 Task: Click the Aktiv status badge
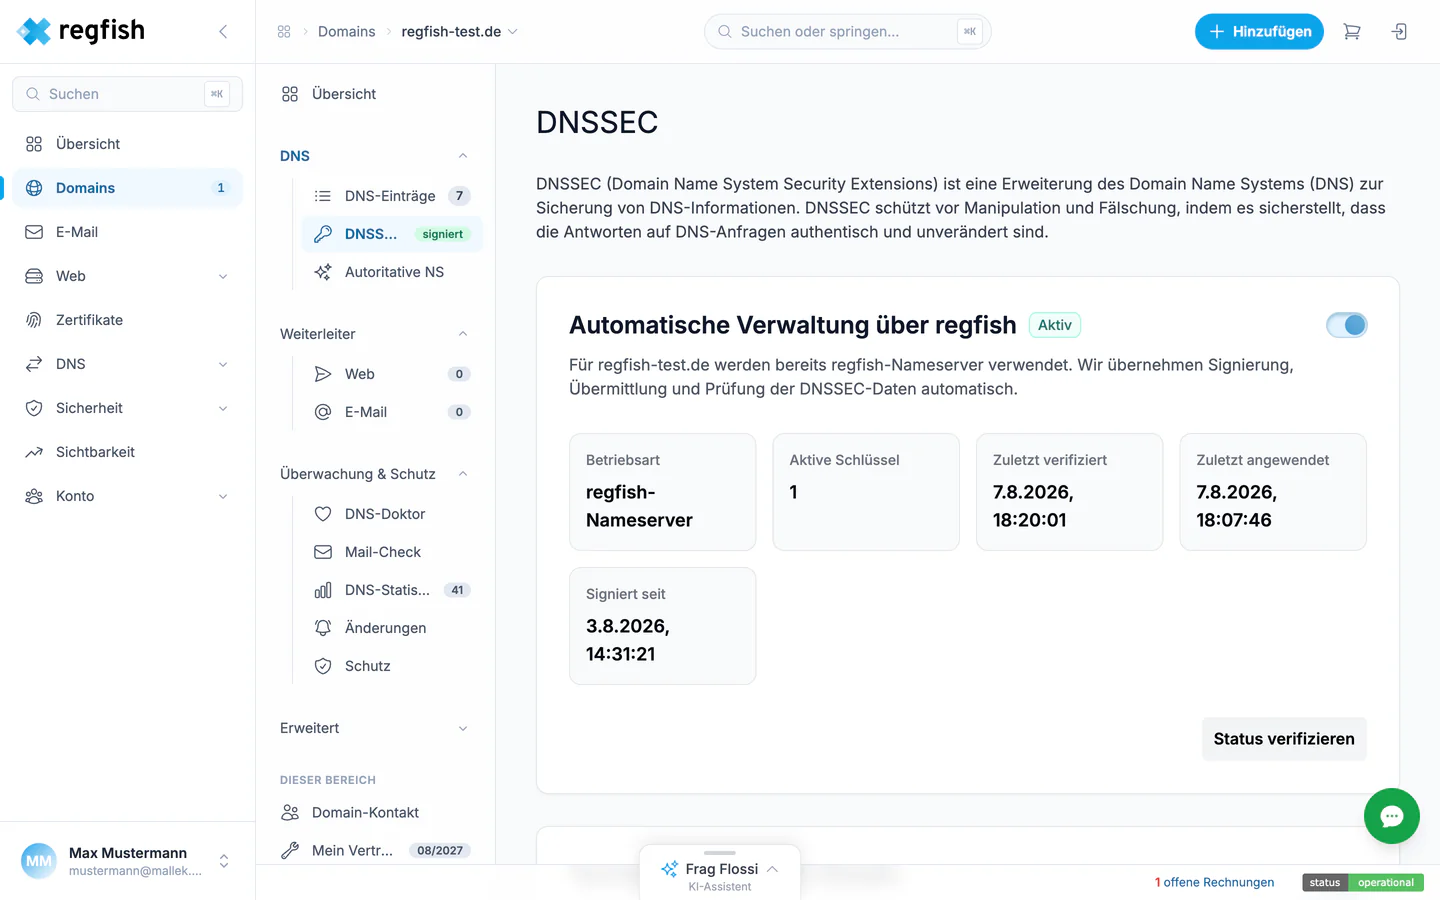[x=1055, y=325]
